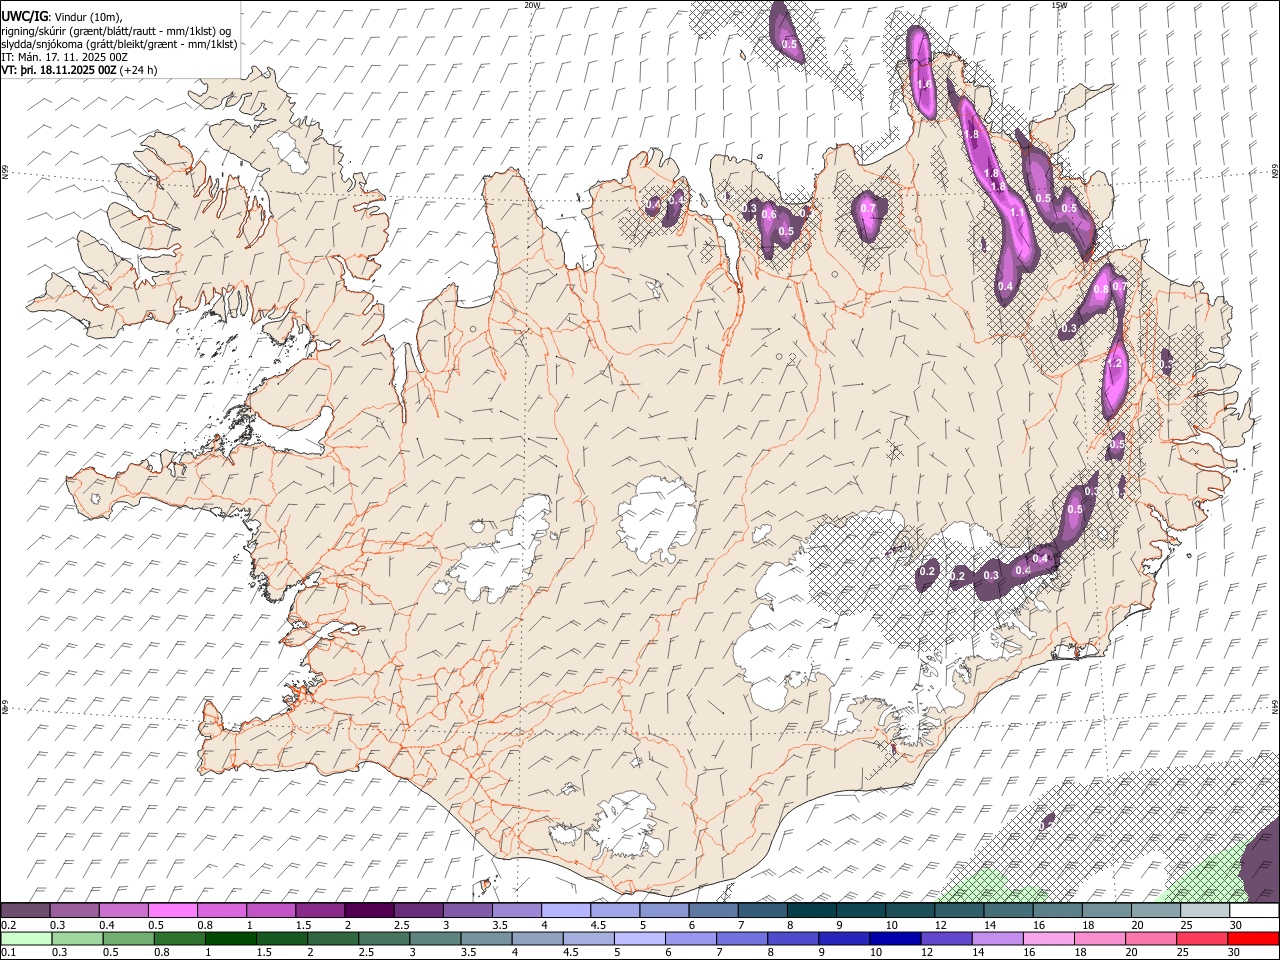The height and width of the screenshot is (960, 1280).
Task: Click the header line starting with 'rigning/skúrir'
Action: (x=116, y=30)
